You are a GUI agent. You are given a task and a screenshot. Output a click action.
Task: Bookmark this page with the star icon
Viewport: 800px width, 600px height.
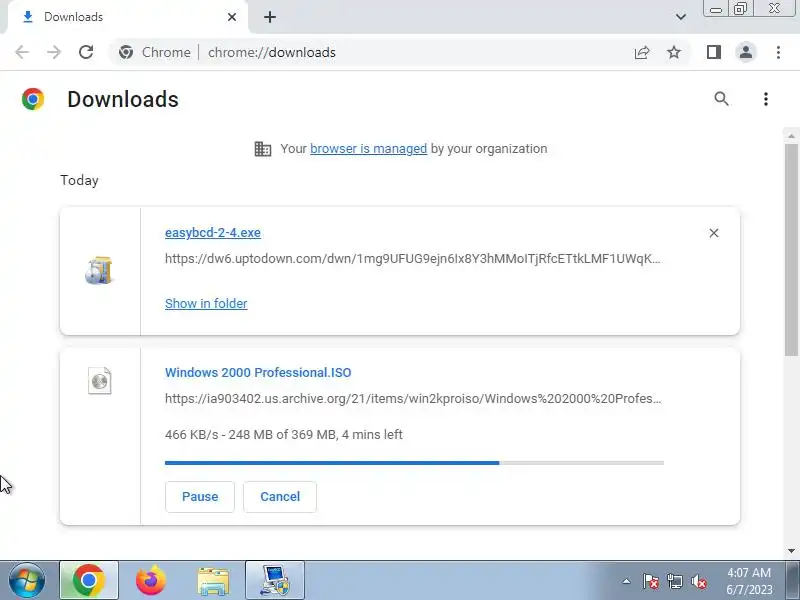674,52
